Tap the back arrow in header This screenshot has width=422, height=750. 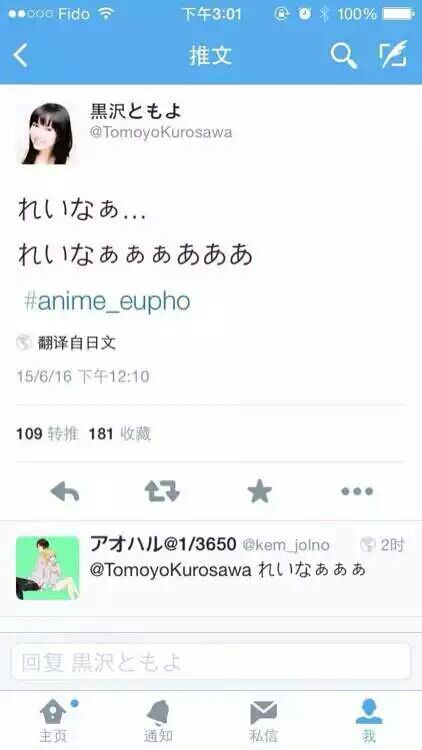tap(20, 55)
